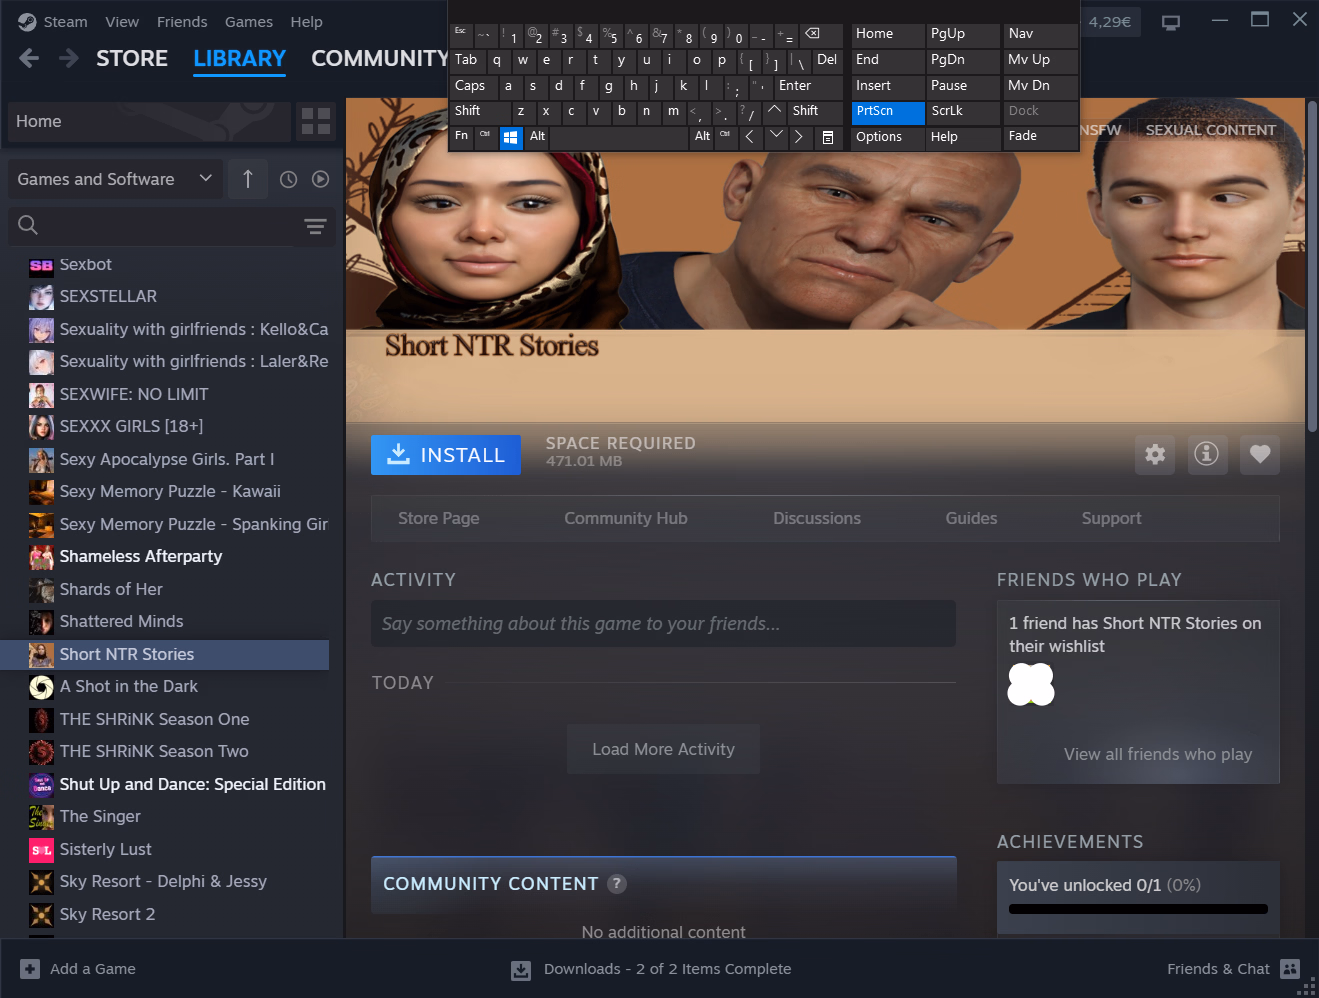Screen dimensions: 1319x998
Task: Sort library ascending with the up arrow
Action: [247, 179]
